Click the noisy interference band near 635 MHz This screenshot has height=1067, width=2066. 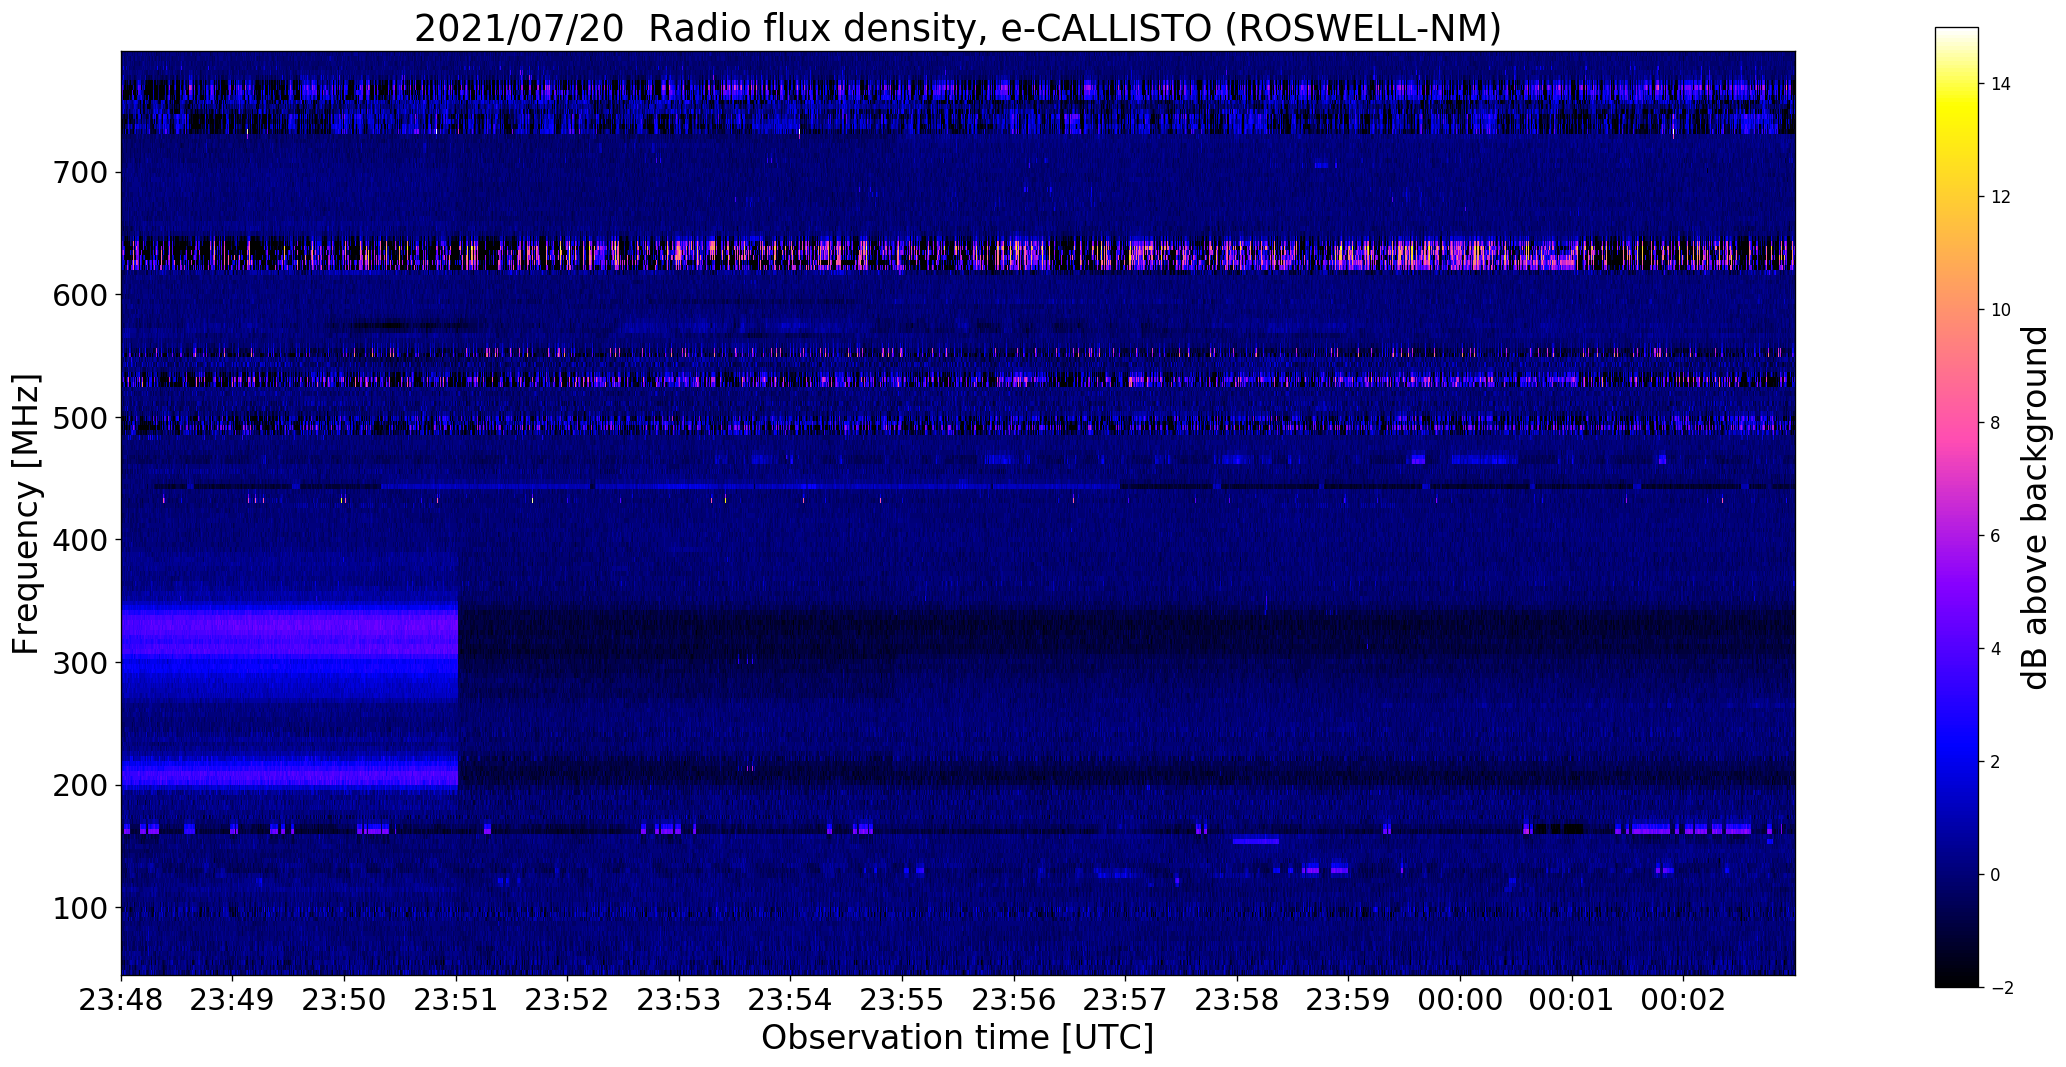click(958, 253)
